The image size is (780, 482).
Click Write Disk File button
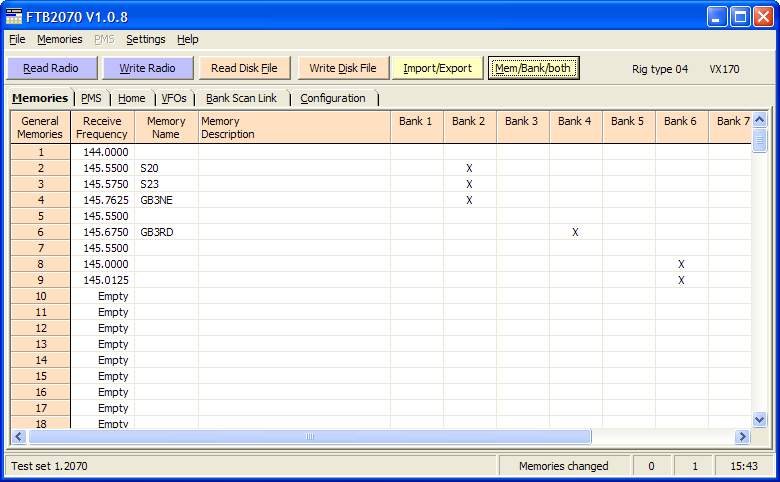click(x=342, y=68)
